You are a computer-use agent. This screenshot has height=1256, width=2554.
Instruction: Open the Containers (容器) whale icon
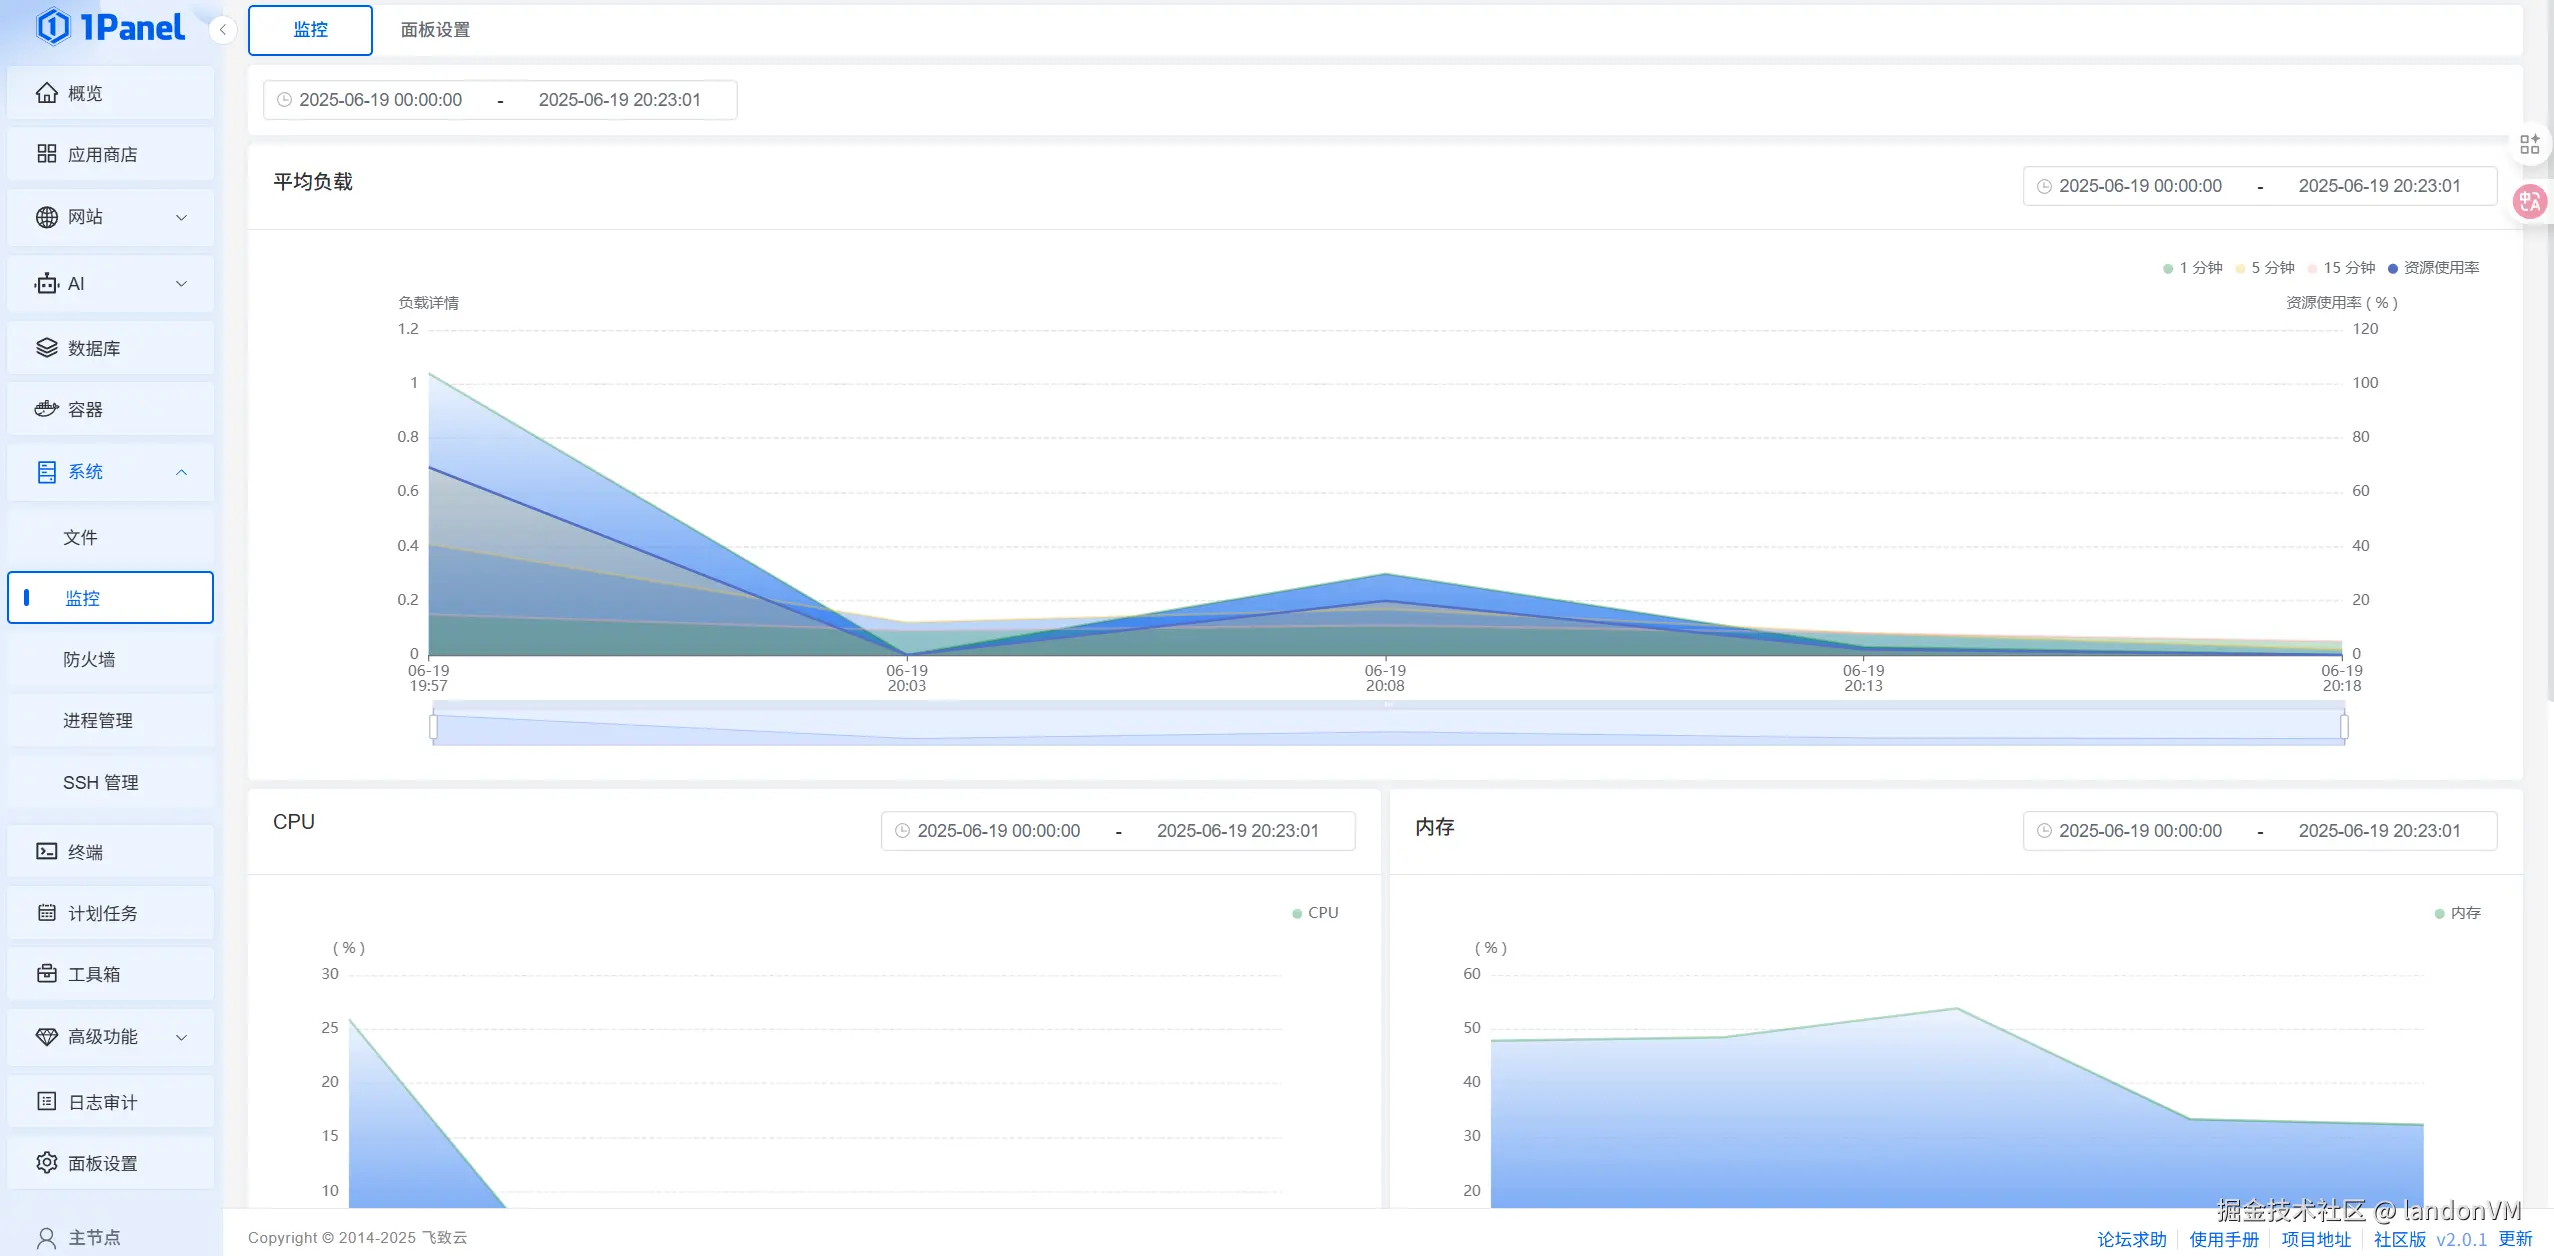[x=46, y=409]
